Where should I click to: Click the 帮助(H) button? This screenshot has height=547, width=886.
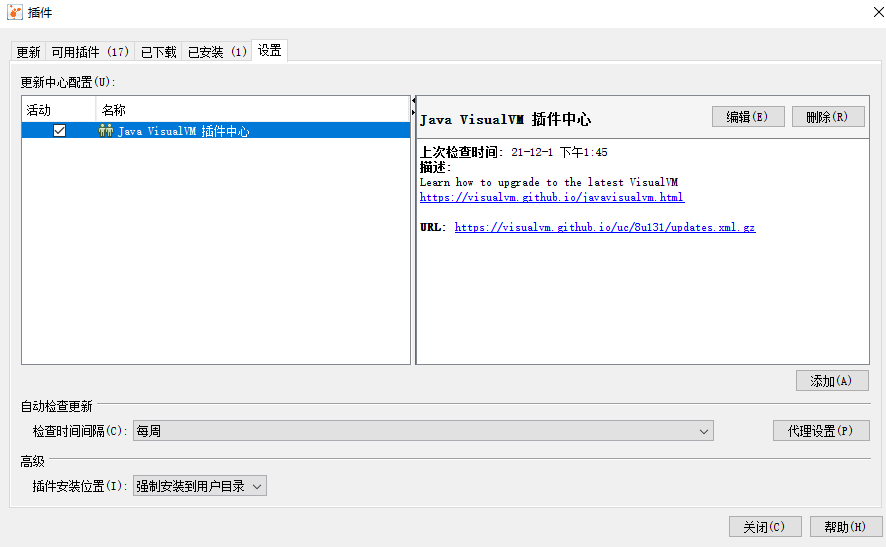(x=846, y=527)
